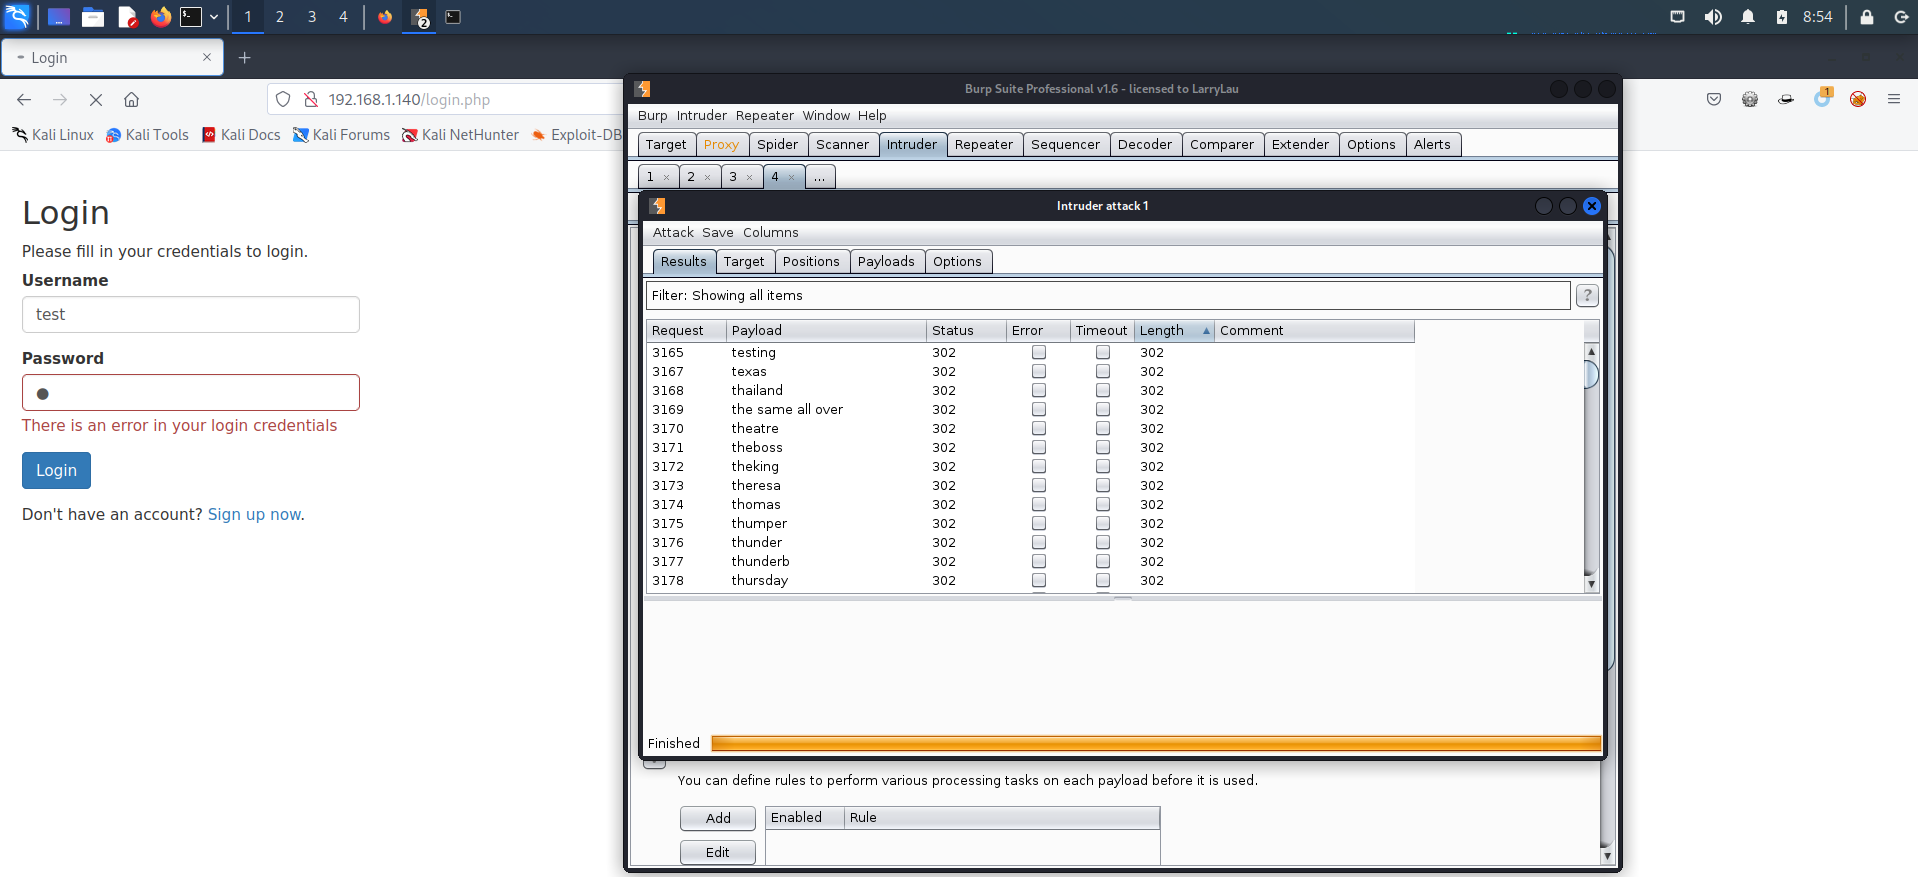This screenshot has height=877, width=1918.
Task: Open the notifications bell in the panel
Action: point(1747,17)
